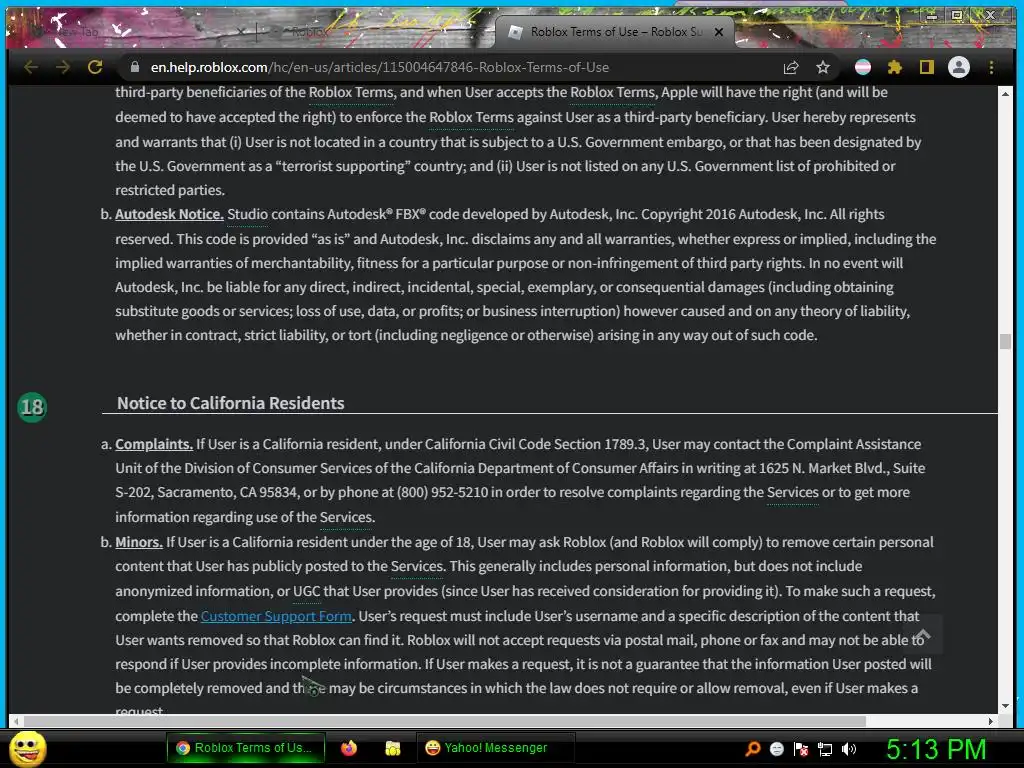Screen dimensions: 1024x768
Task: Open the Chrome profile avatar menu
Action: tap(959, 67)
